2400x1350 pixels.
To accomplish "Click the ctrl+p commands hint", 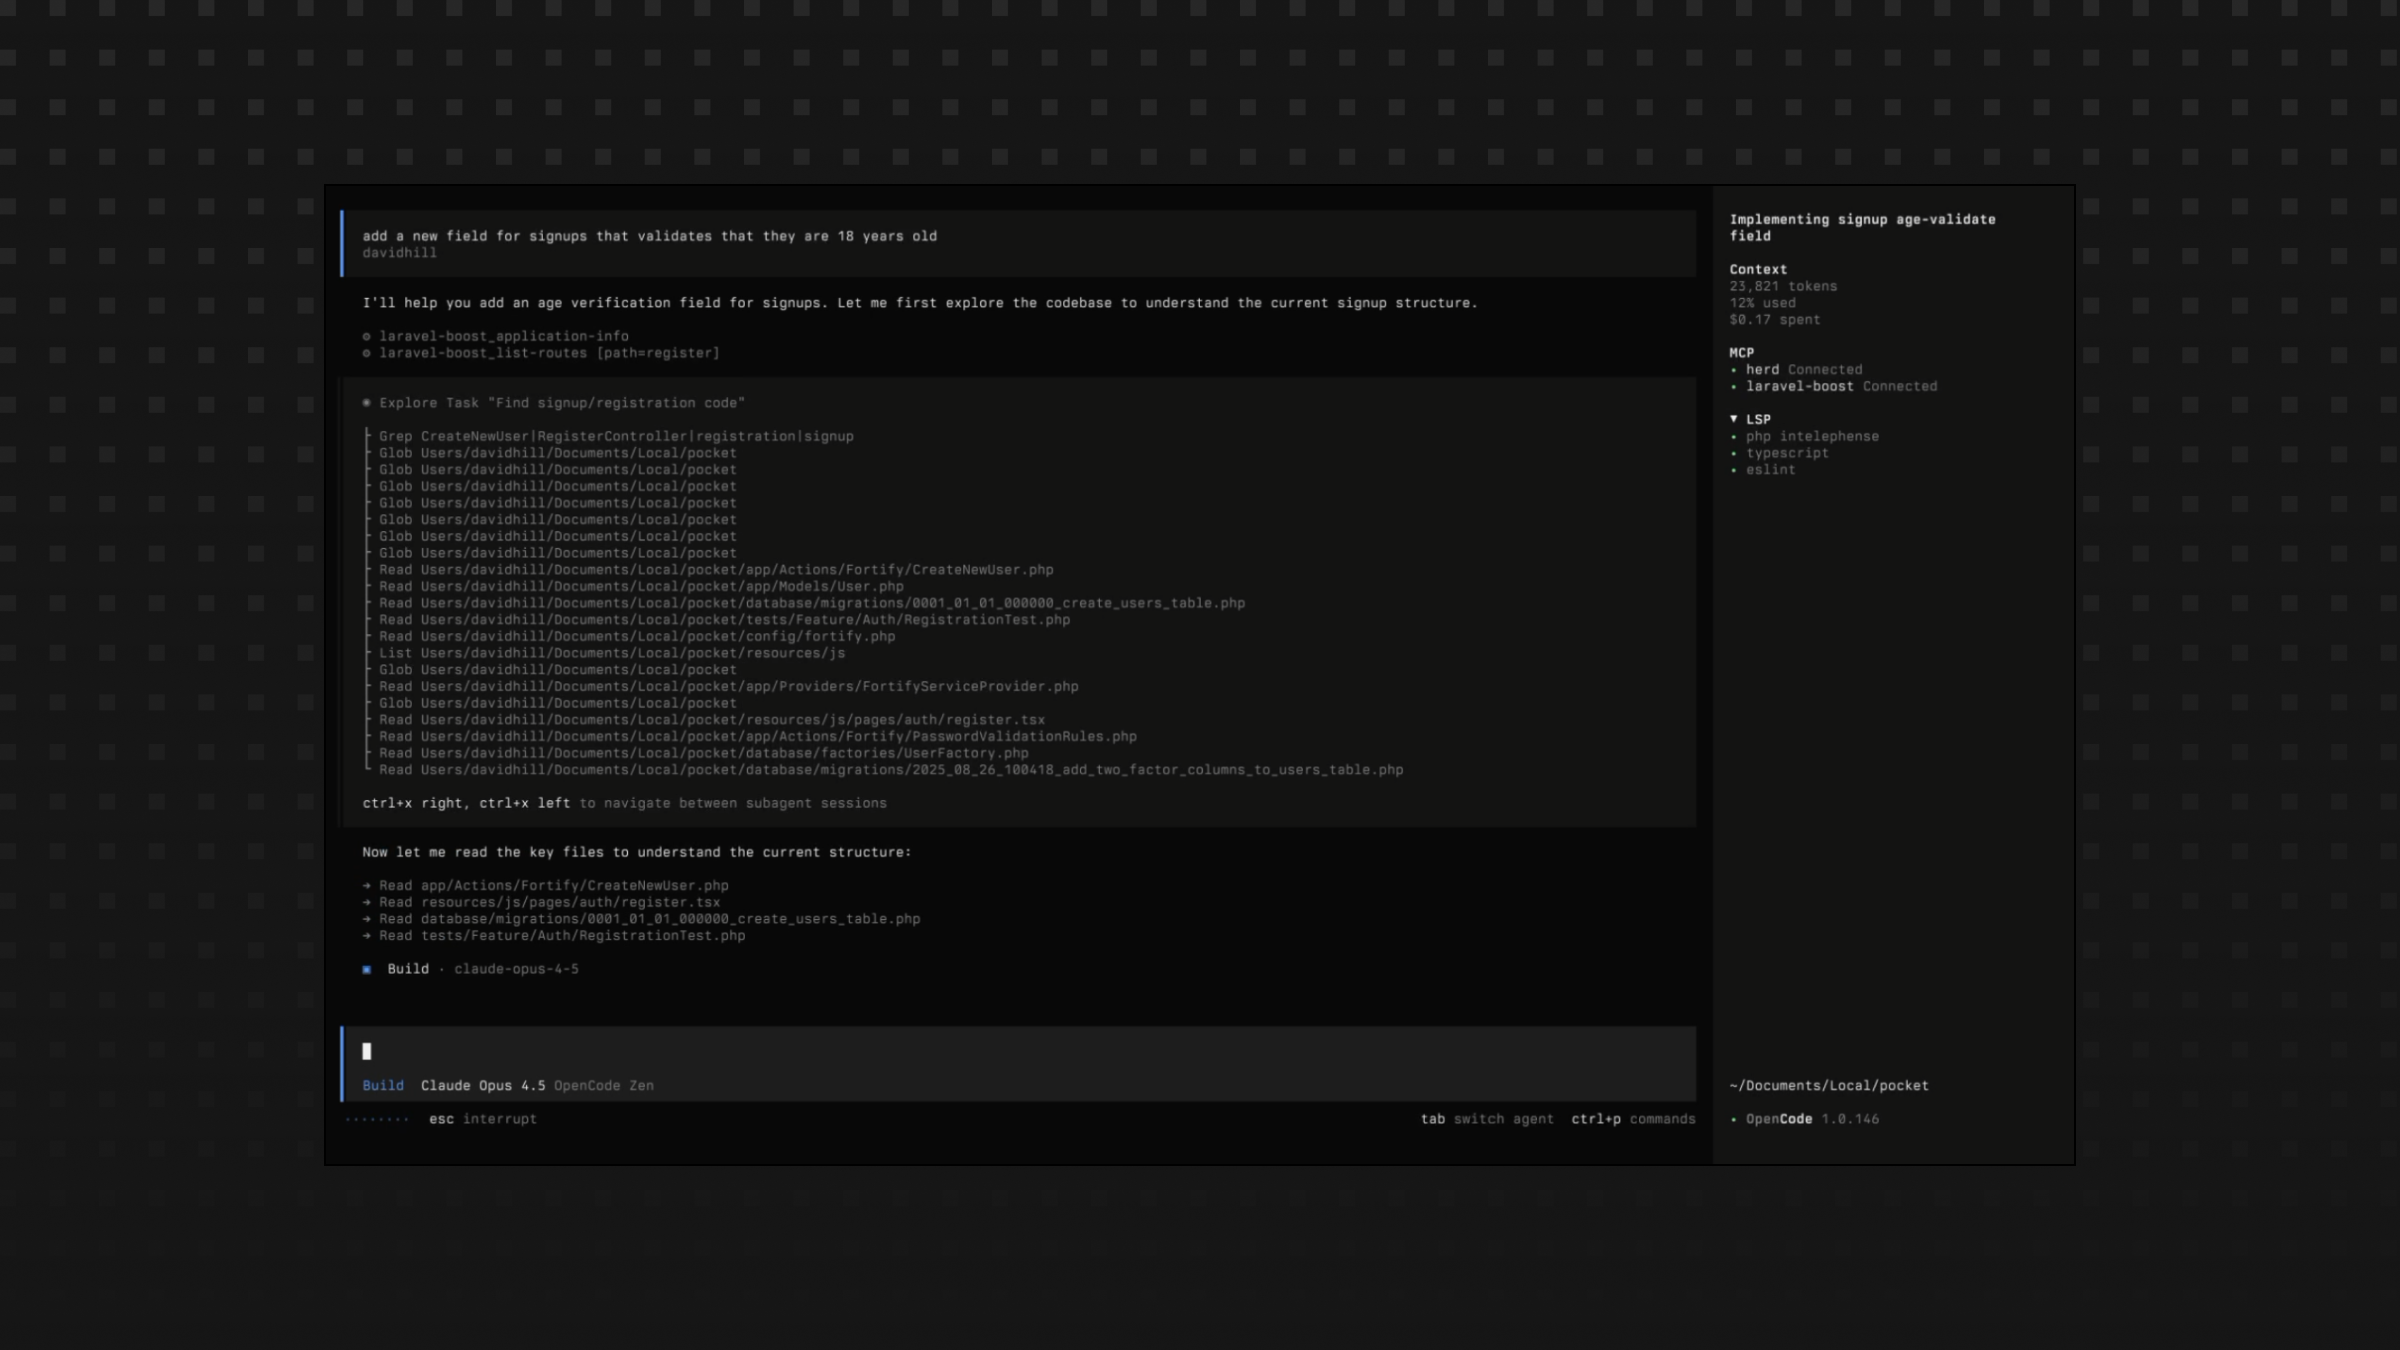I will [x=1633, y=1119].
